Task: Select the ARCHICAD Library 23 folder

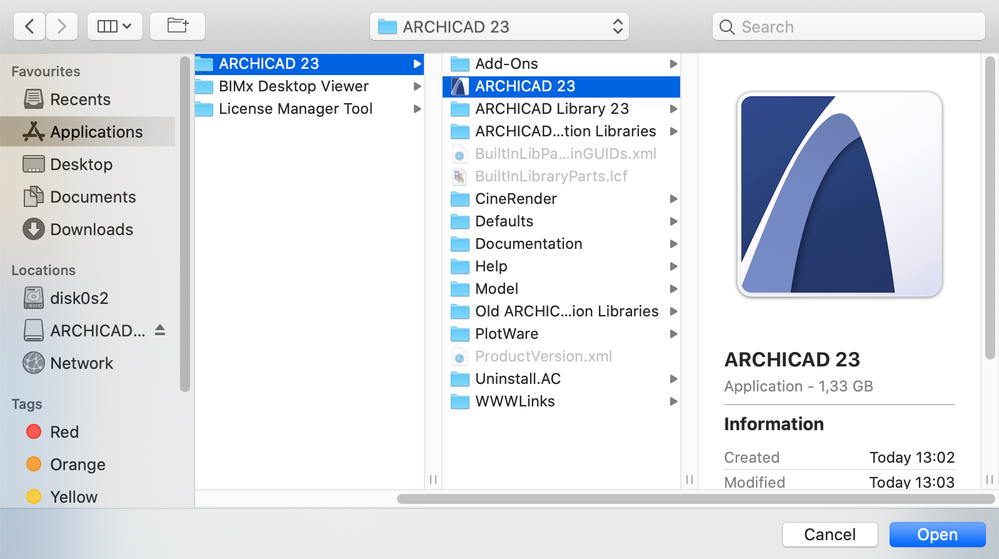Action: (561, 109)
